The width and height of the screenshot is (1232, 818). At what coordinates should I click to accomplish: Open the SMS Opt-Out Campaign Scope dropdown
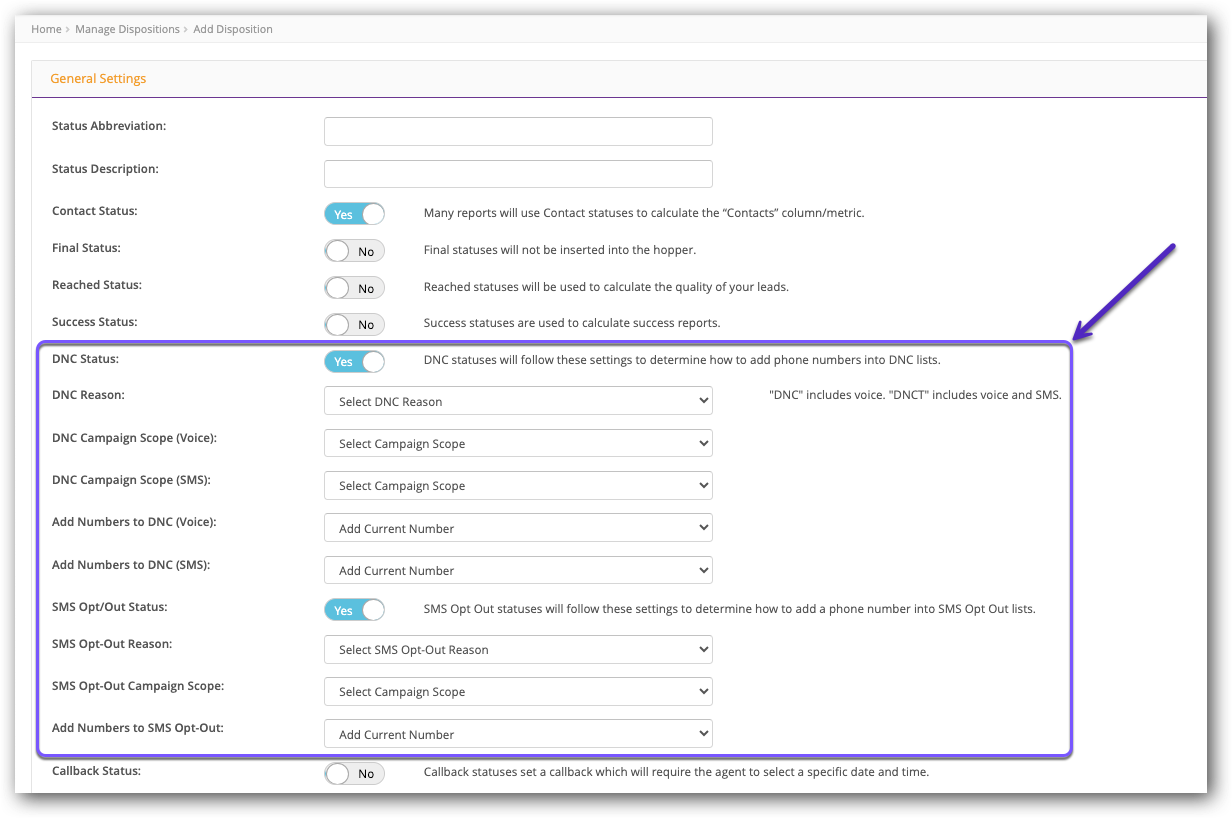click(518, 691)
